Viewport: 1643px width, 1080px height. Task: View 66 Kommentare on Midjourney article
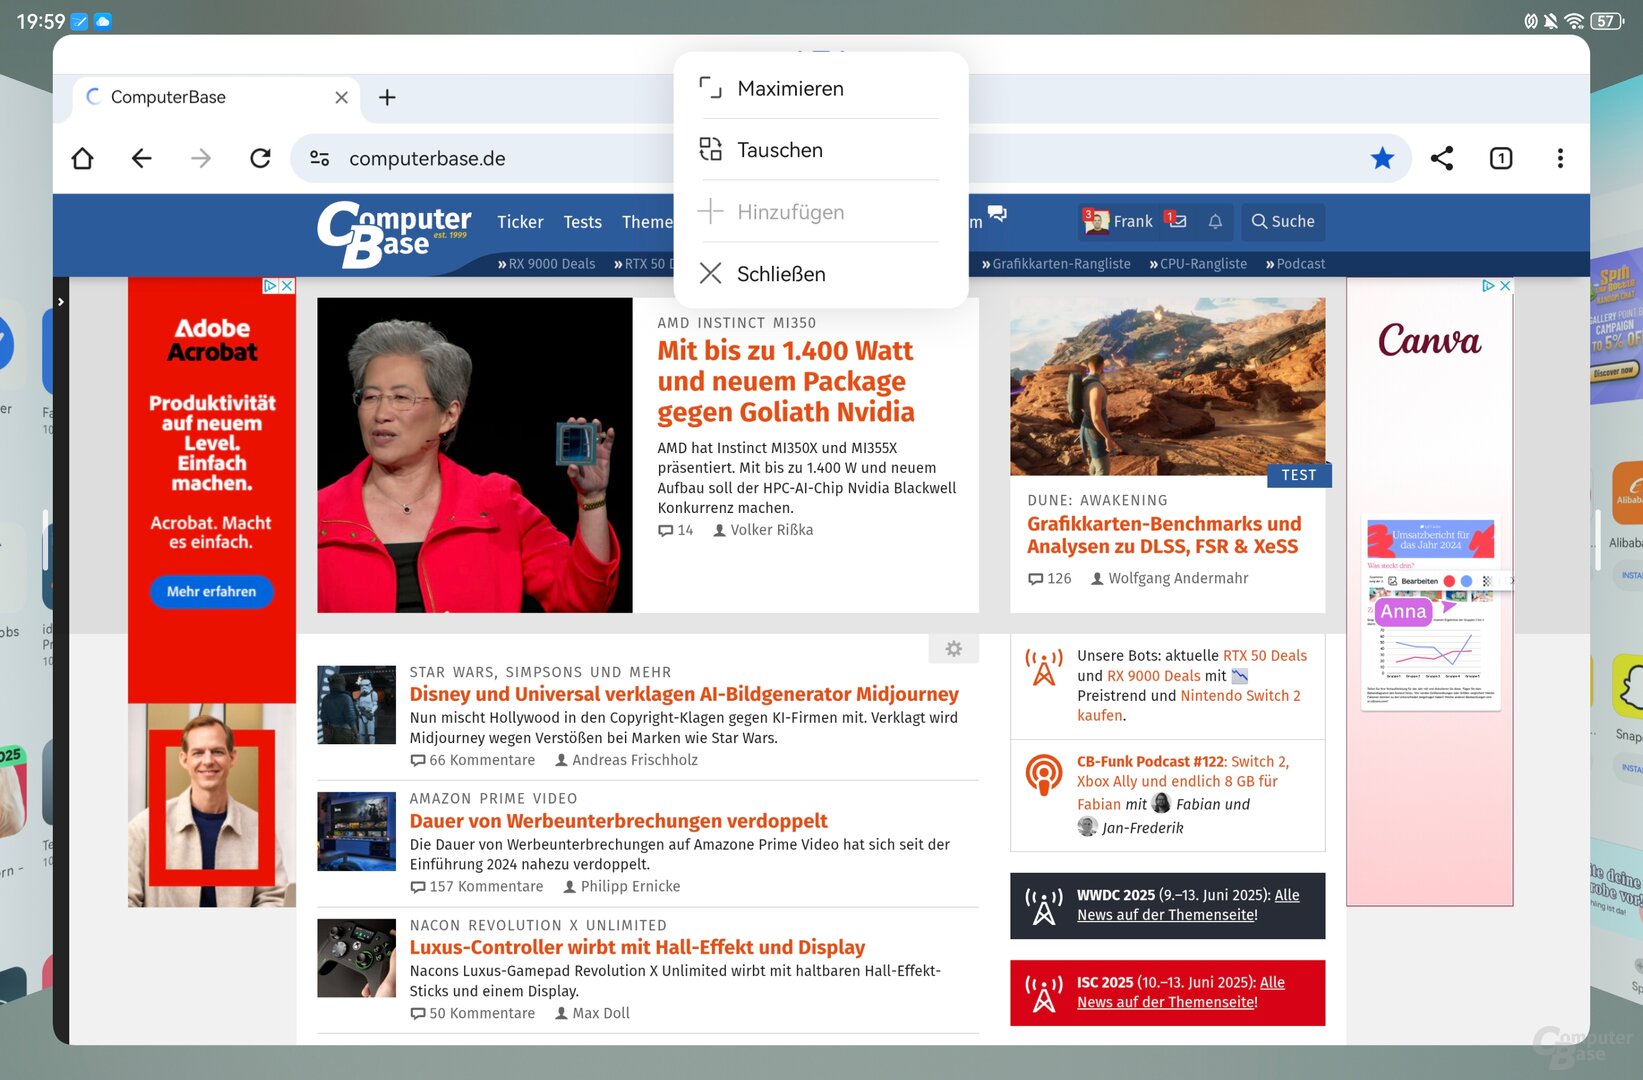473,760
